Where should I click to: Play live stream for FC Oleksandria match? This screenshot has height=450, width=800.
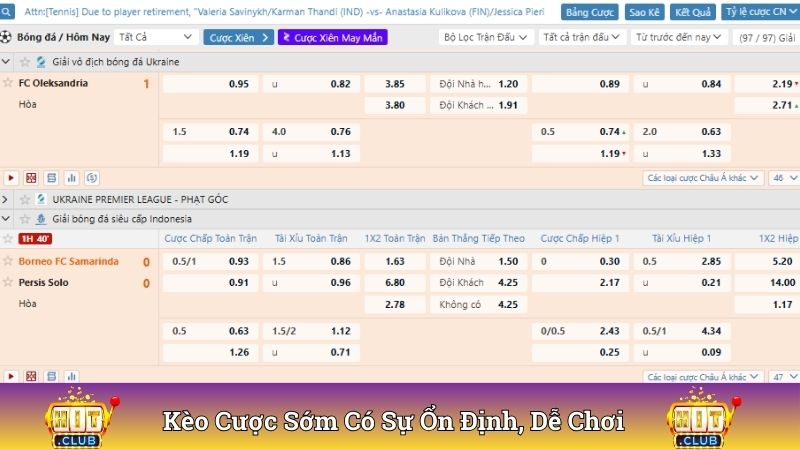(11, 177)
